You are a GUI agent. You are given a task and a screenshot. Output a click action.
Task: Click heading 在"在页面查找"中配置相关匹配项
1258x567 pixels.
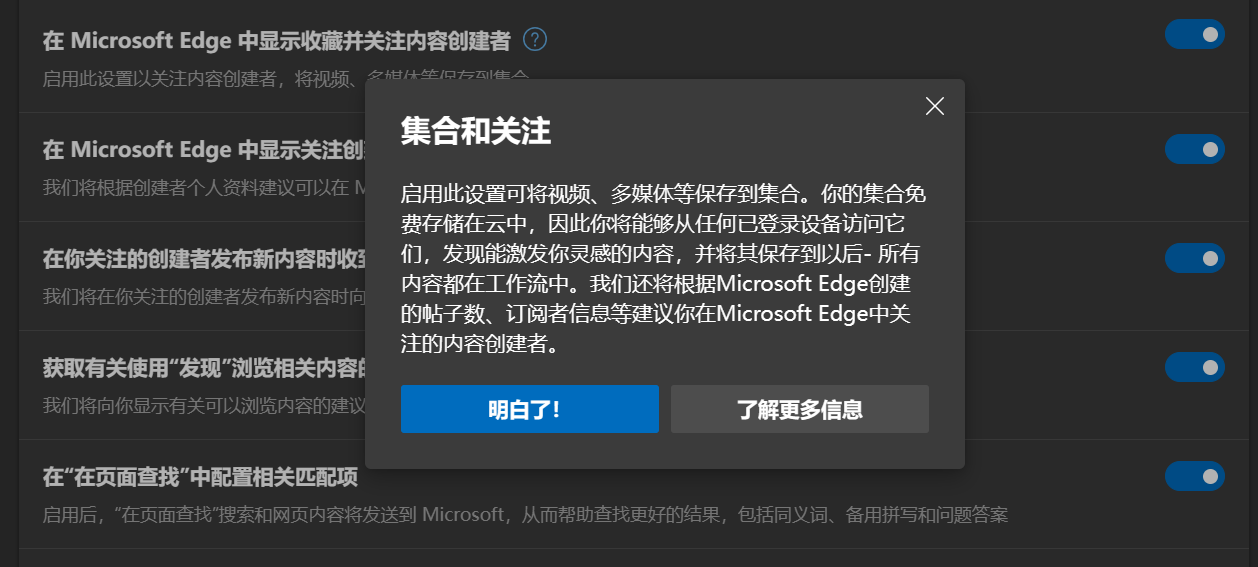(200, 477)
